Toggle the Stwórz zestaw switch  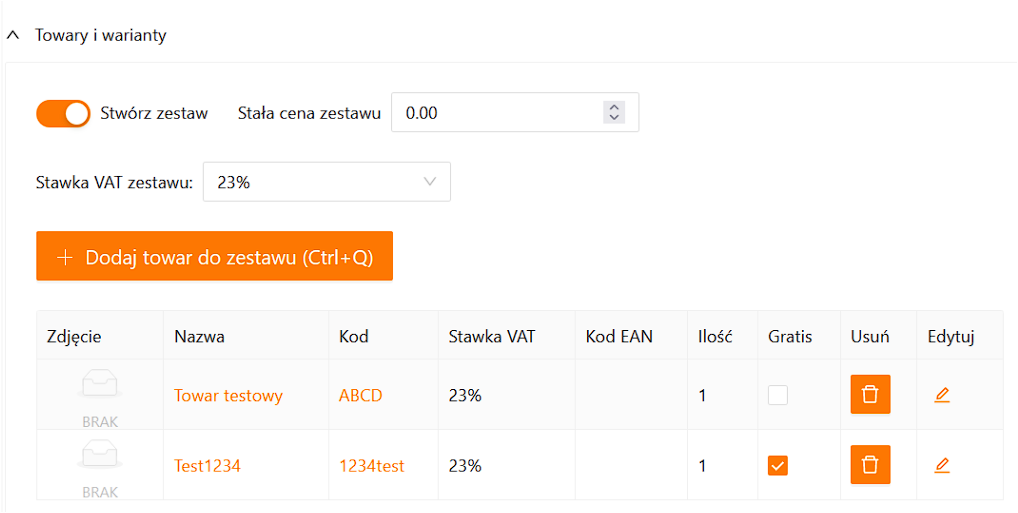[64, 113]
